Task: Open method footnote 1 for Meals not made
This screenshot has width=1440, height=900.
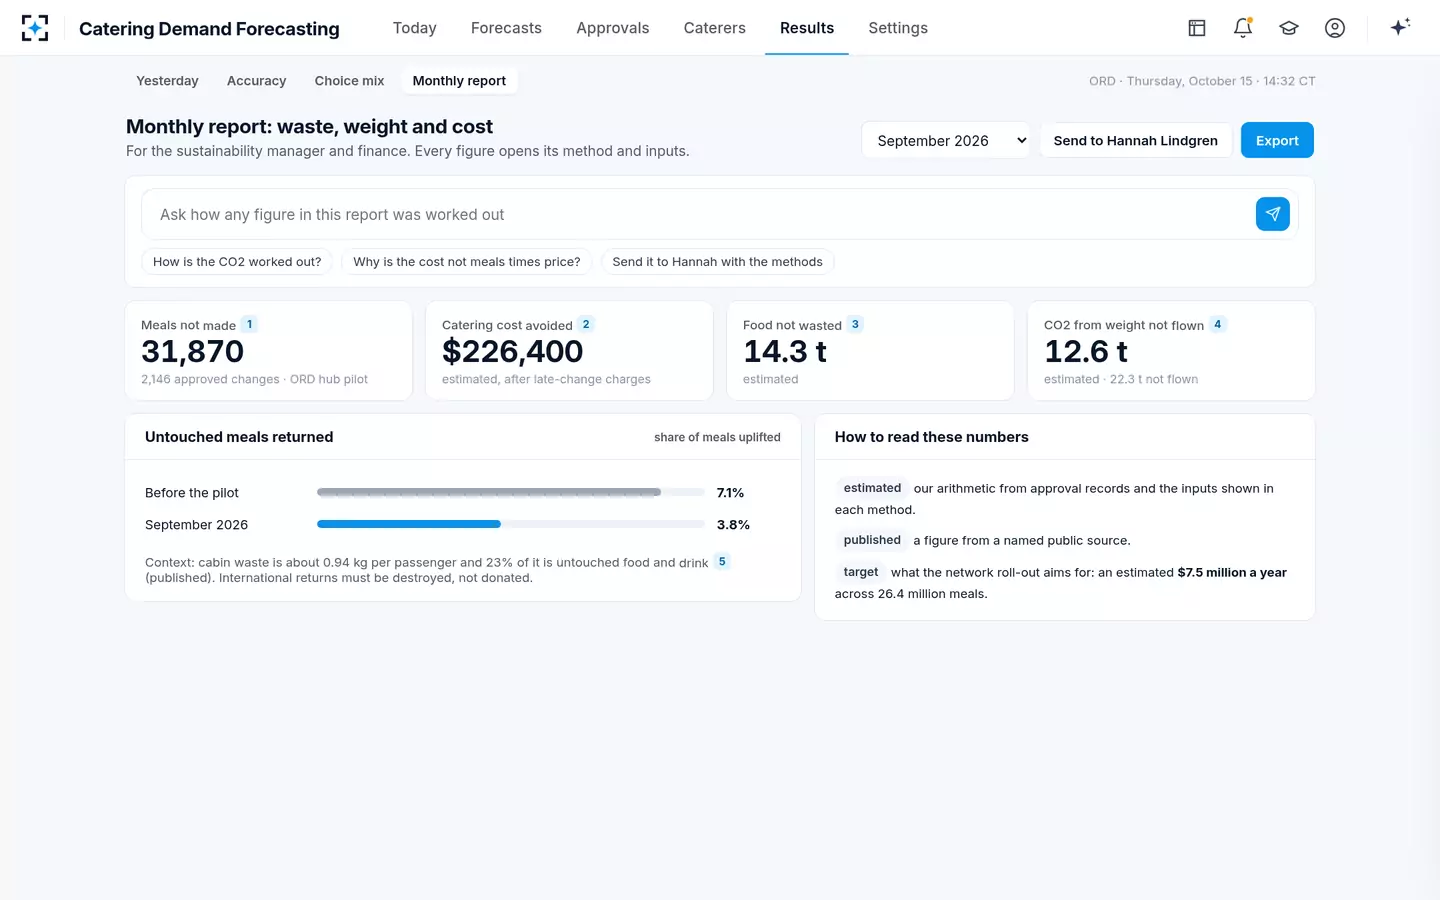Action: click(x=250, y=324)
